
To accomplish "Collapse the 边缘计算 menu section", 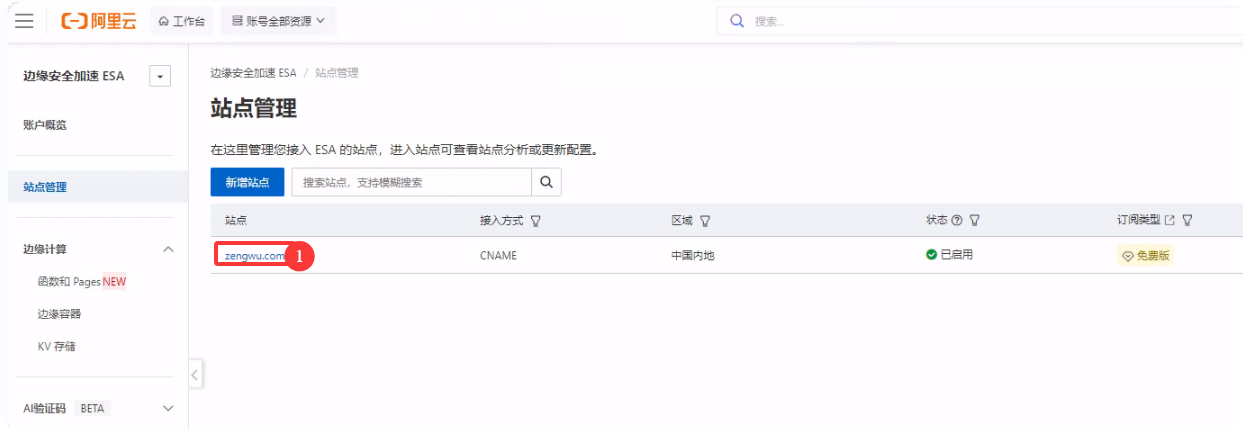I will tap(168, 249).
